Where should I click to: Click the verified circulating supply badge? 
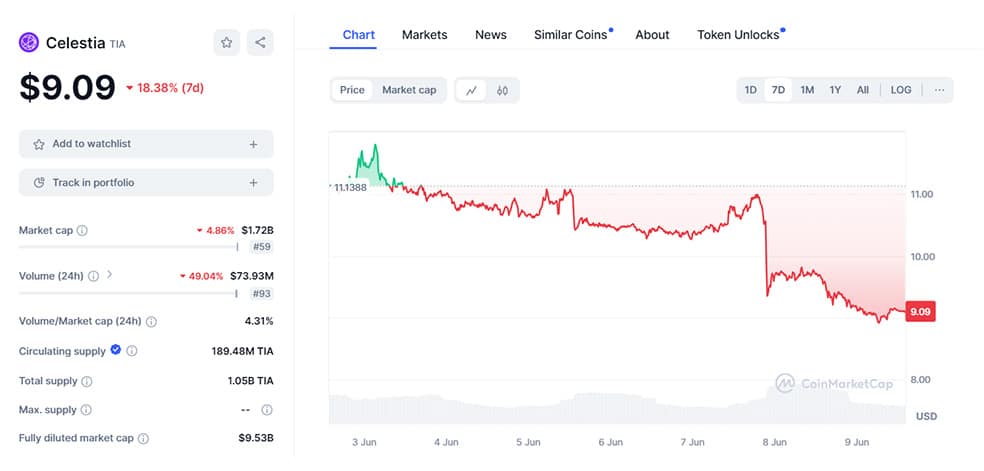pos(115,350)
